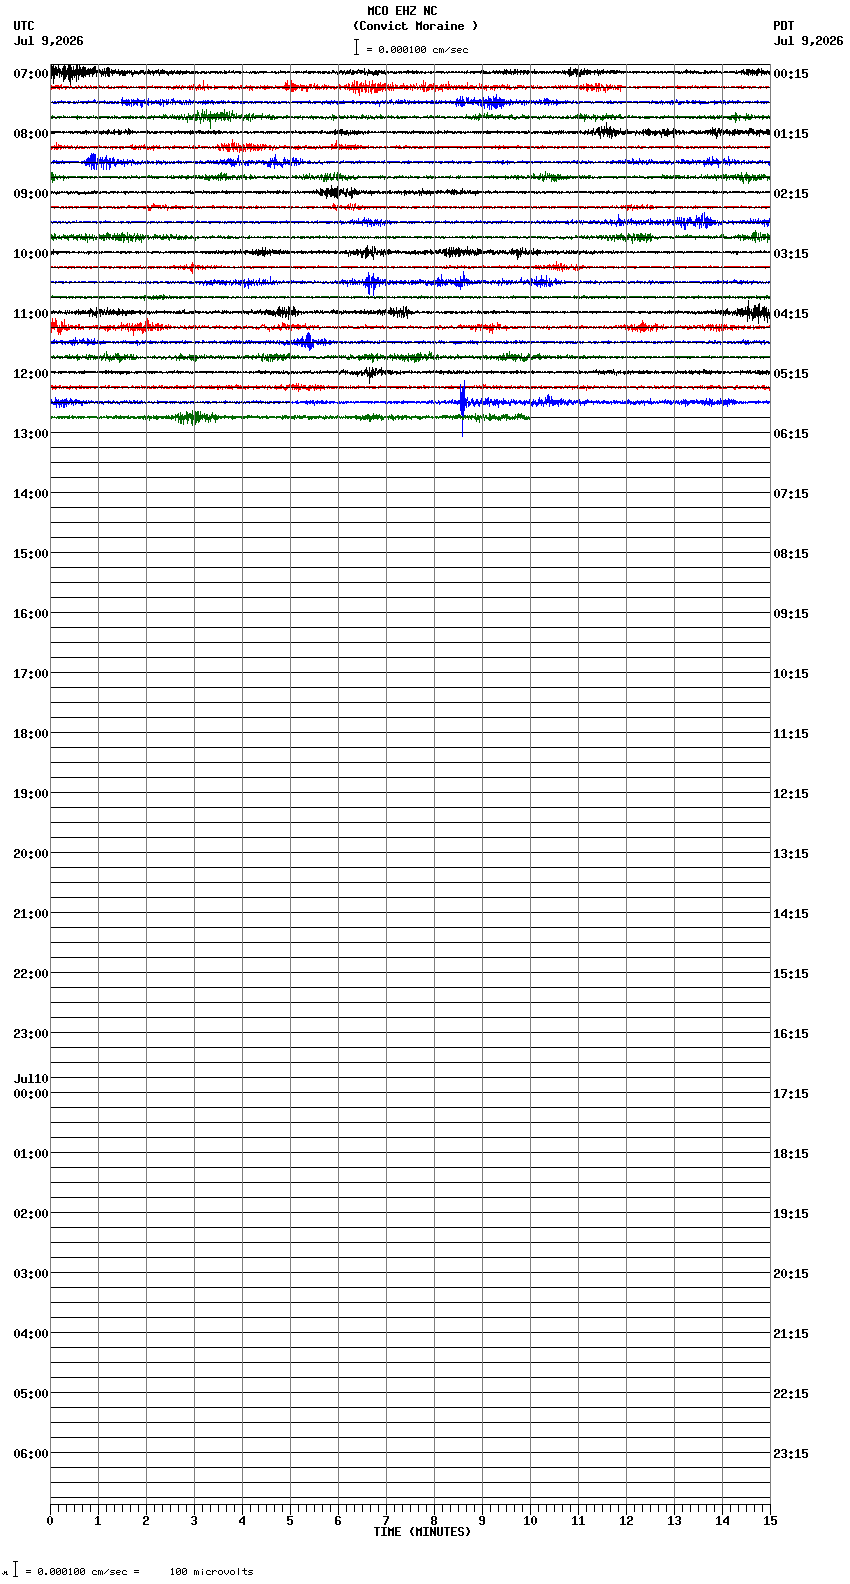Viewport: 850px width, 1584px height.
Task: Click the '03:15' PDT time label
Action: coord(791,254)
